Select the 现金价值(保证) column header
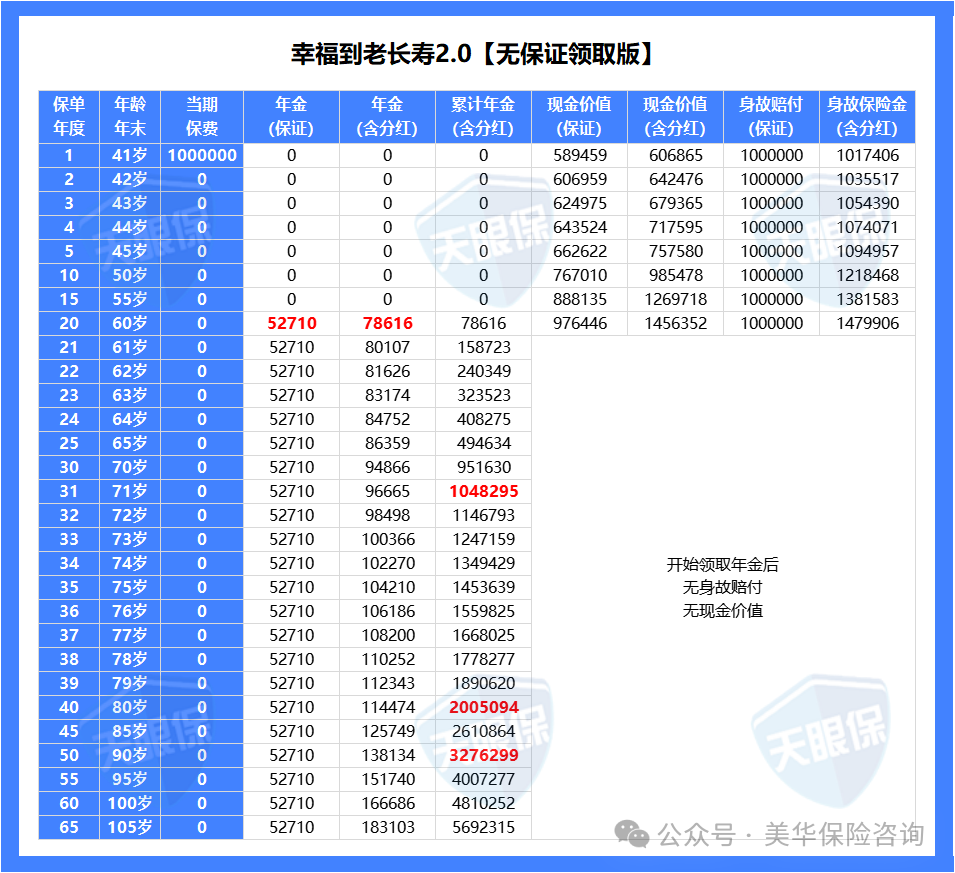Viewport: 955px width, 873px height. tap(579, 116)
